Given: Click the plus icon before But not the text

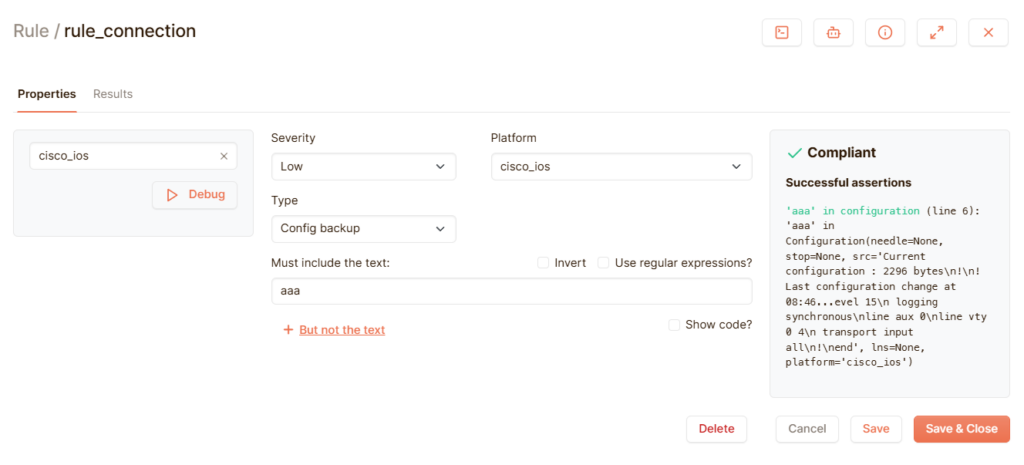Looking at the screenshot, I should point(288,330).
